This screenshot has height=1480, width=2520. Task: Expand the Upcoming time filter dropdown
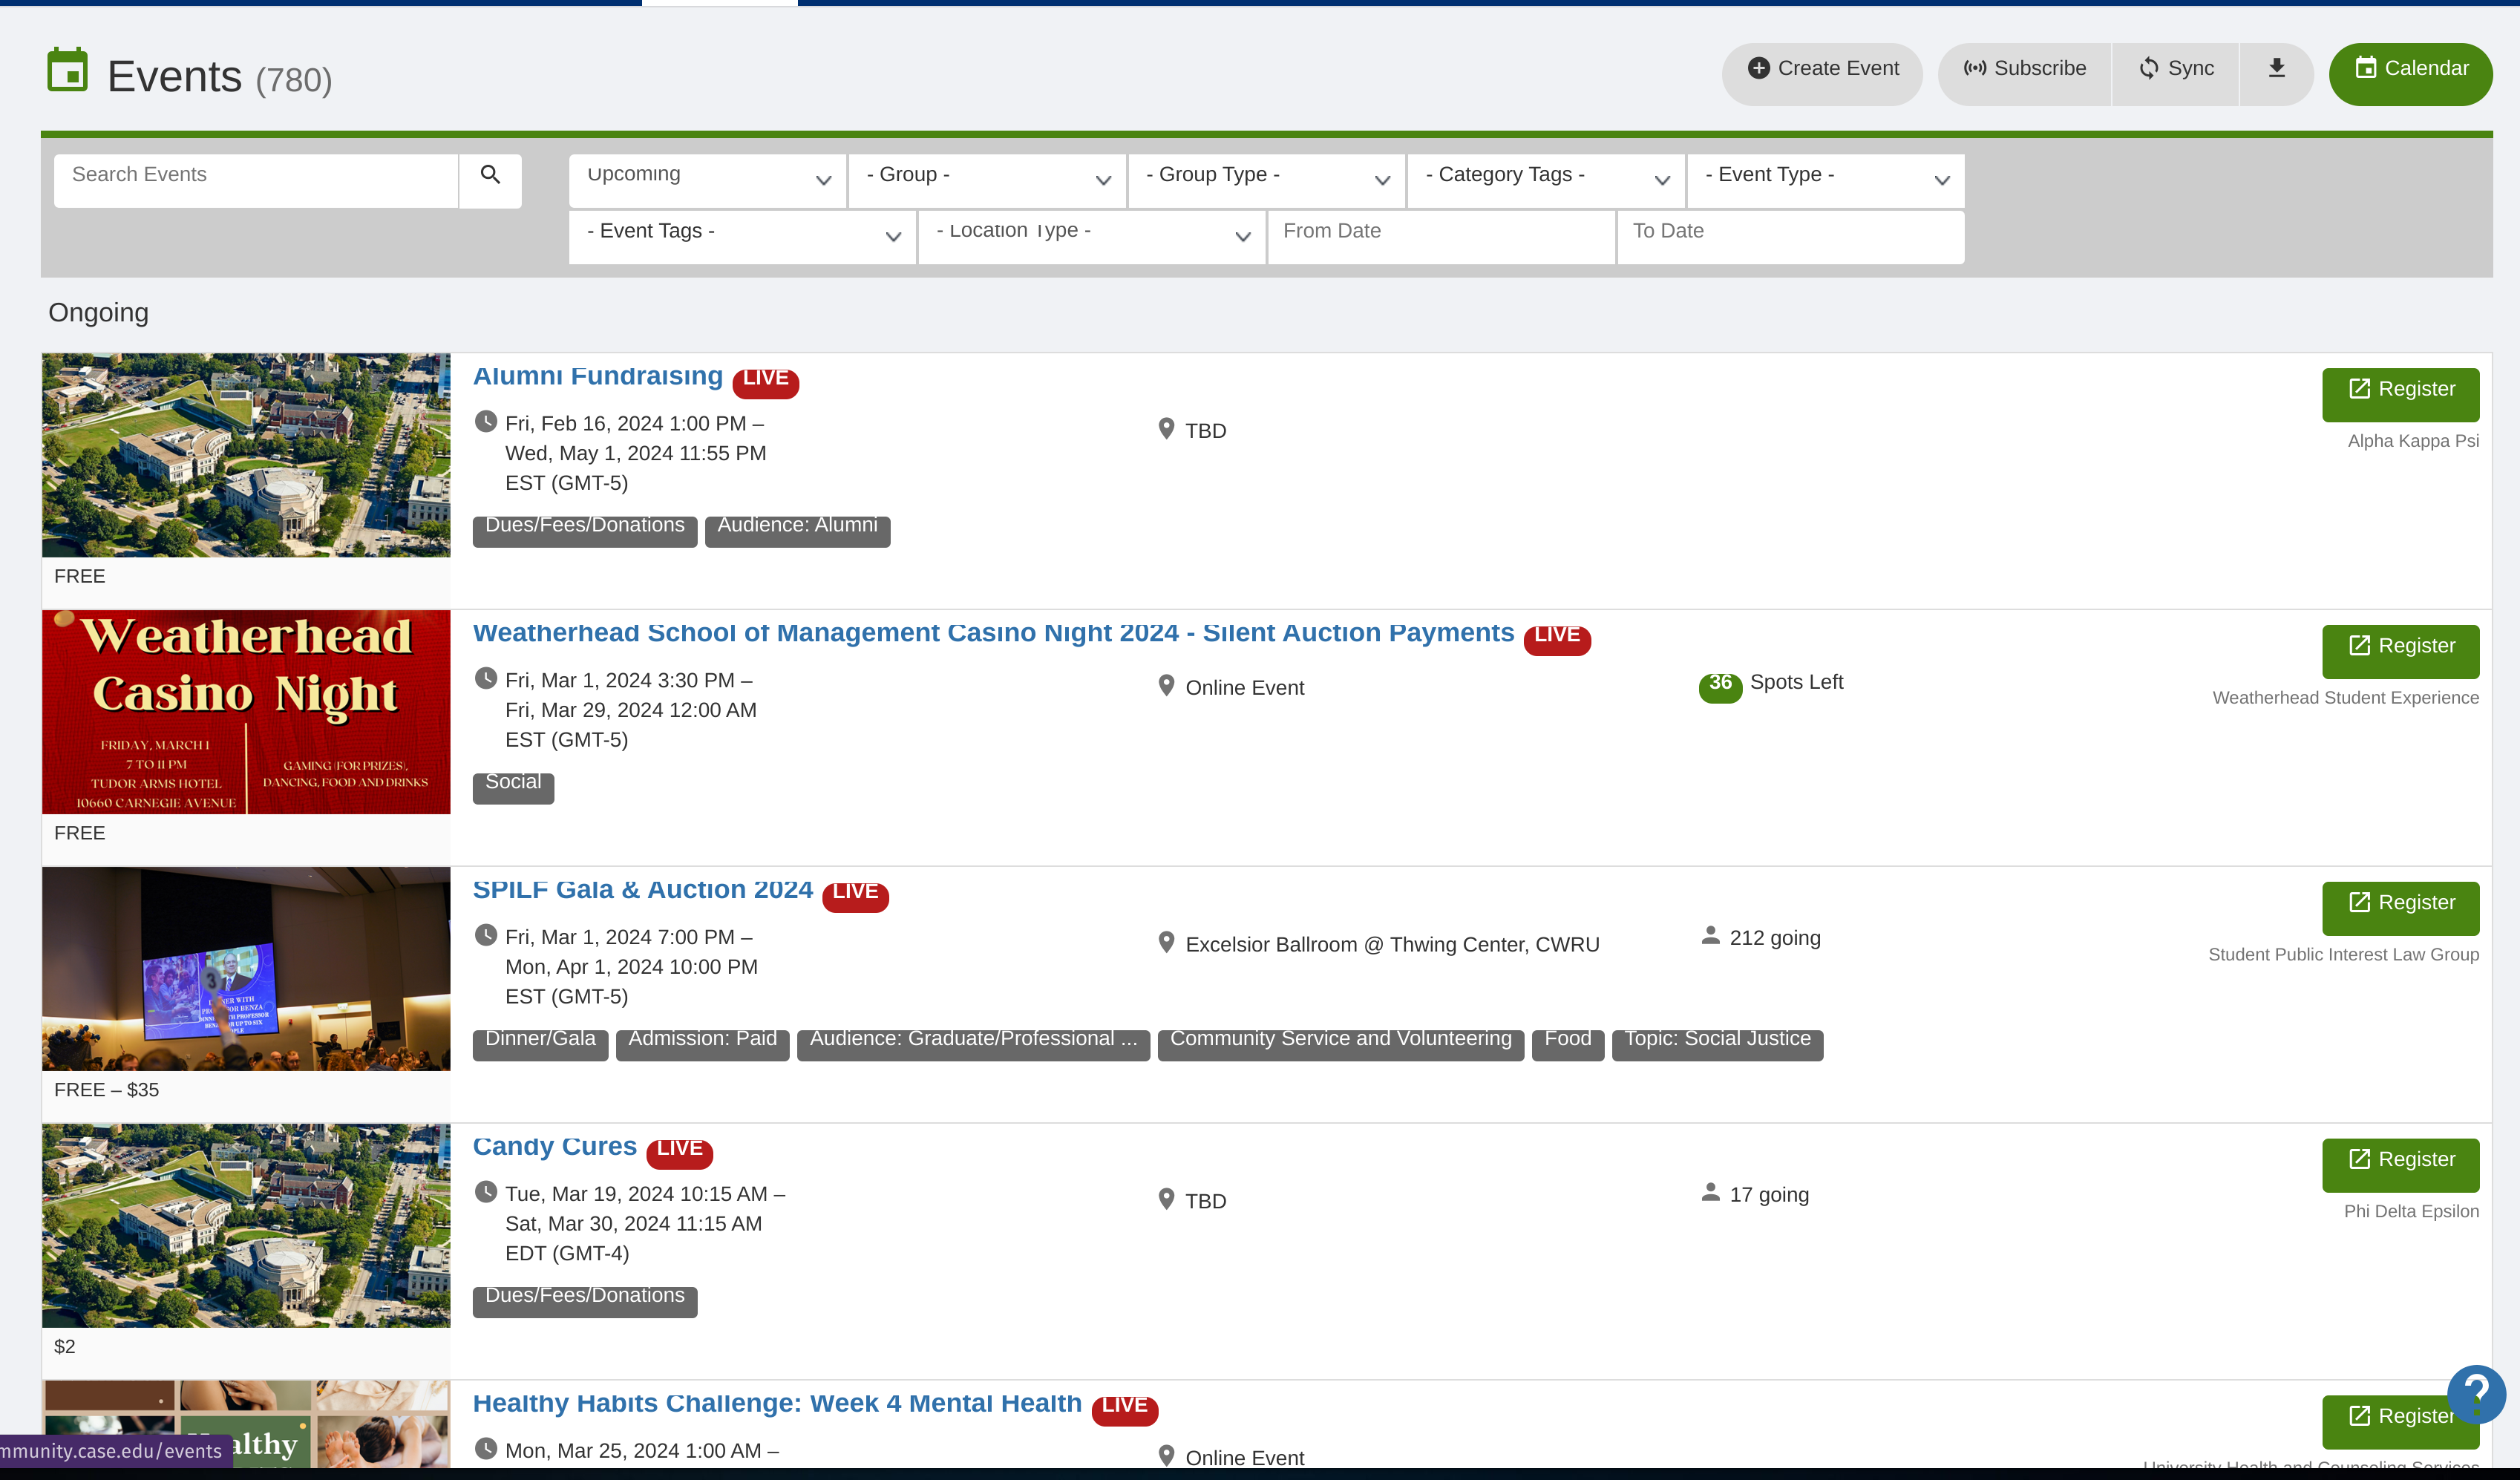tap(708, 179)
